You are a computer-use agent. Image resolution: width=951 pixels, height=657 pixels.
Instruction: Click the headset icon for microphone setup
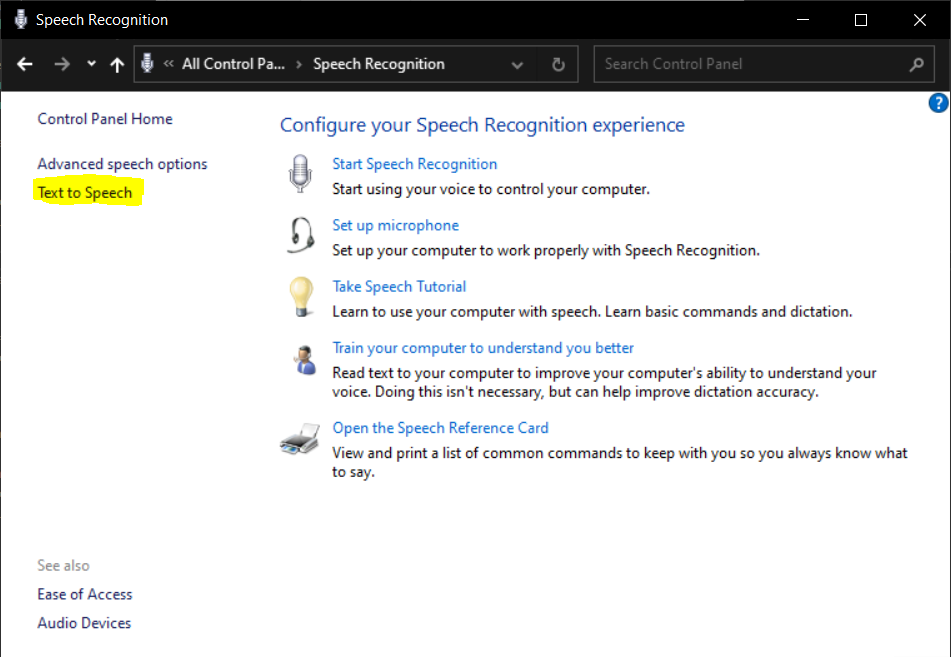300,236
